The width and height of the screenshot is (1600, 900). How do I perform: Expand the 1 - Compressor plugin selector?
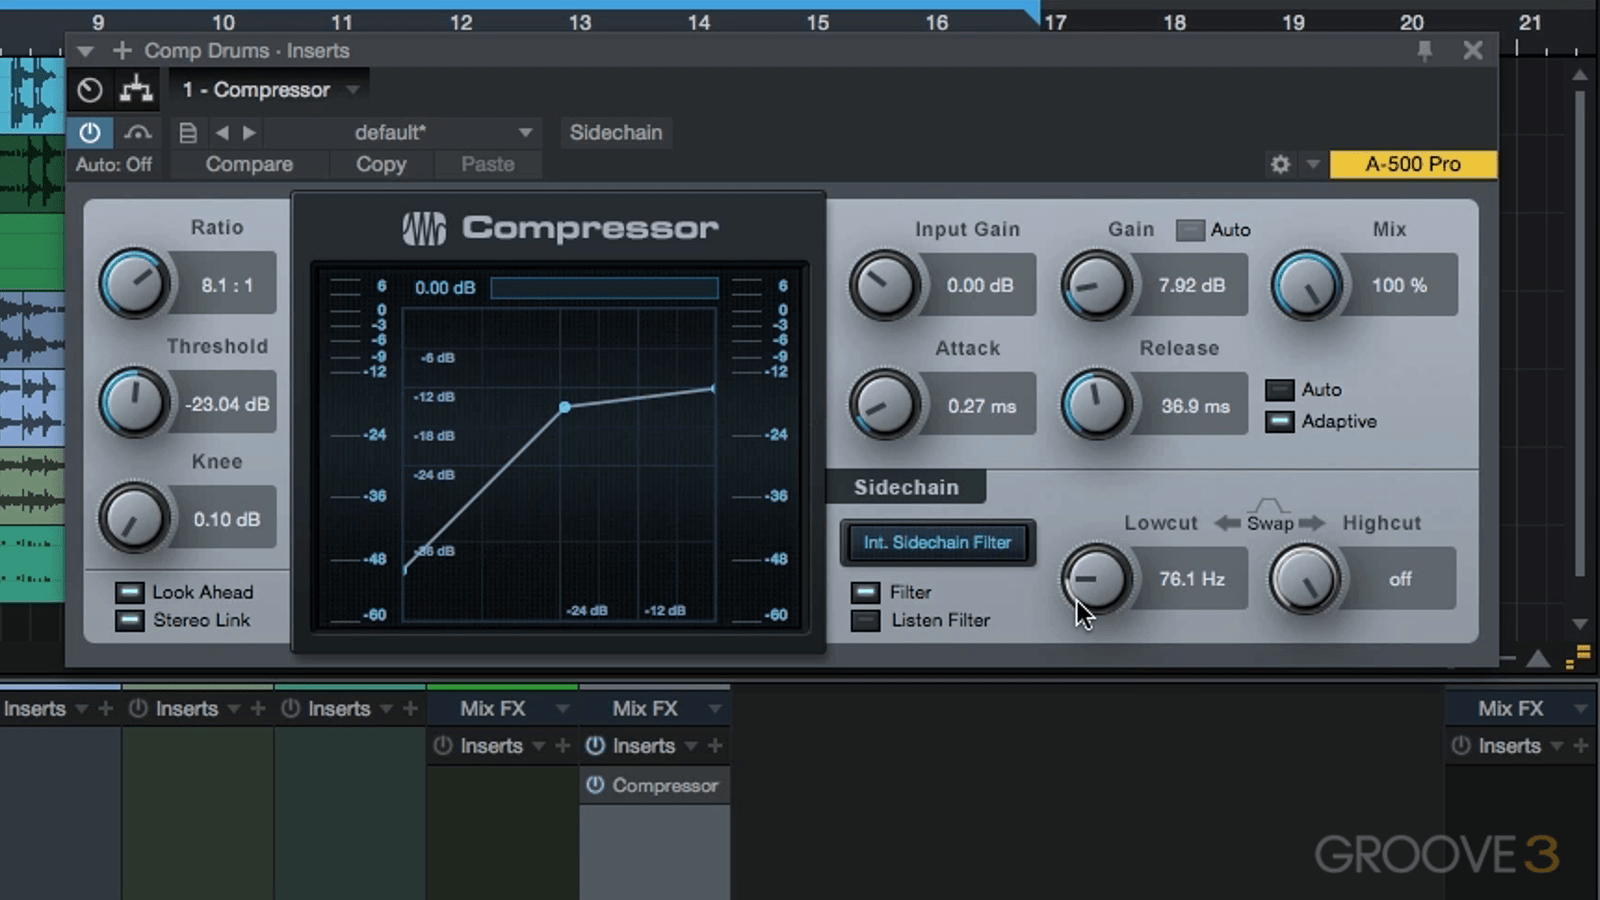click(x=353, y=90)
